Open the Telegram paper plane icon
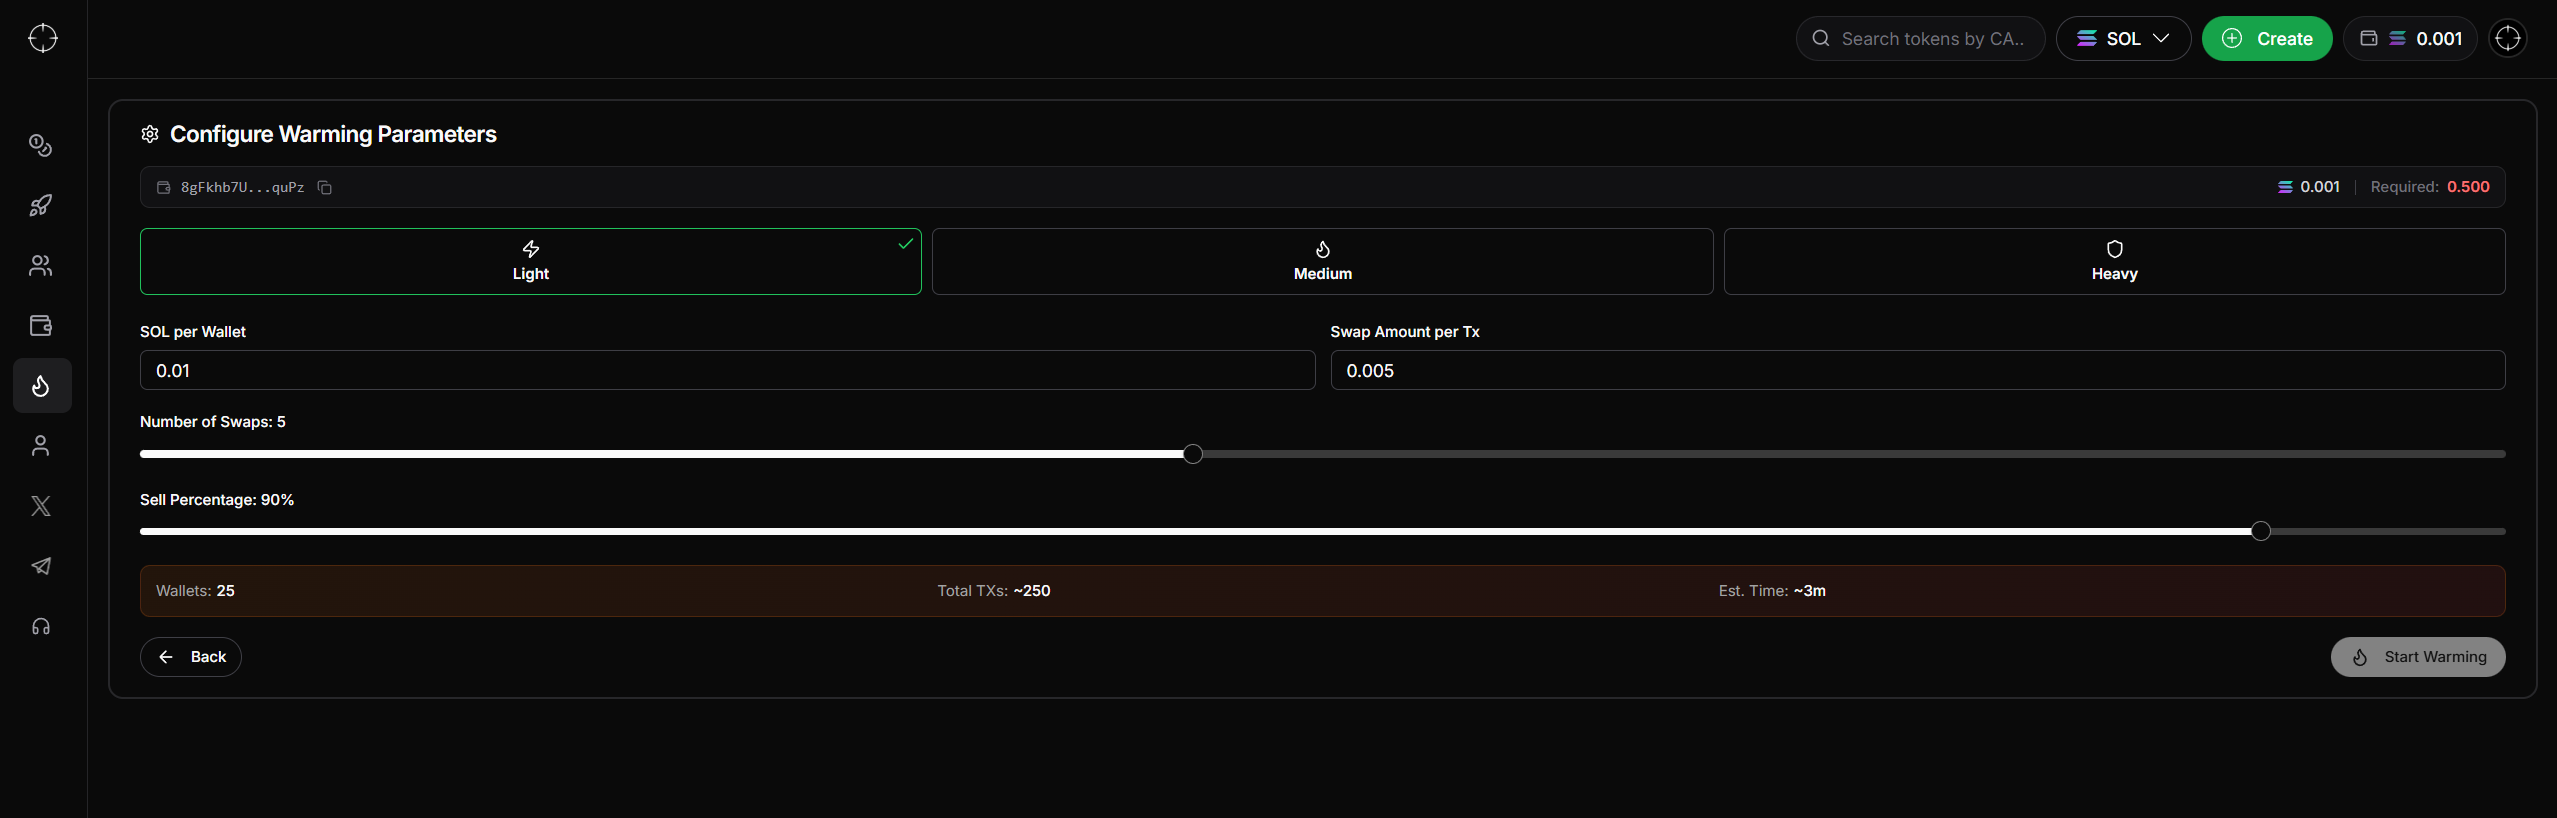 (x=41, y=566)
